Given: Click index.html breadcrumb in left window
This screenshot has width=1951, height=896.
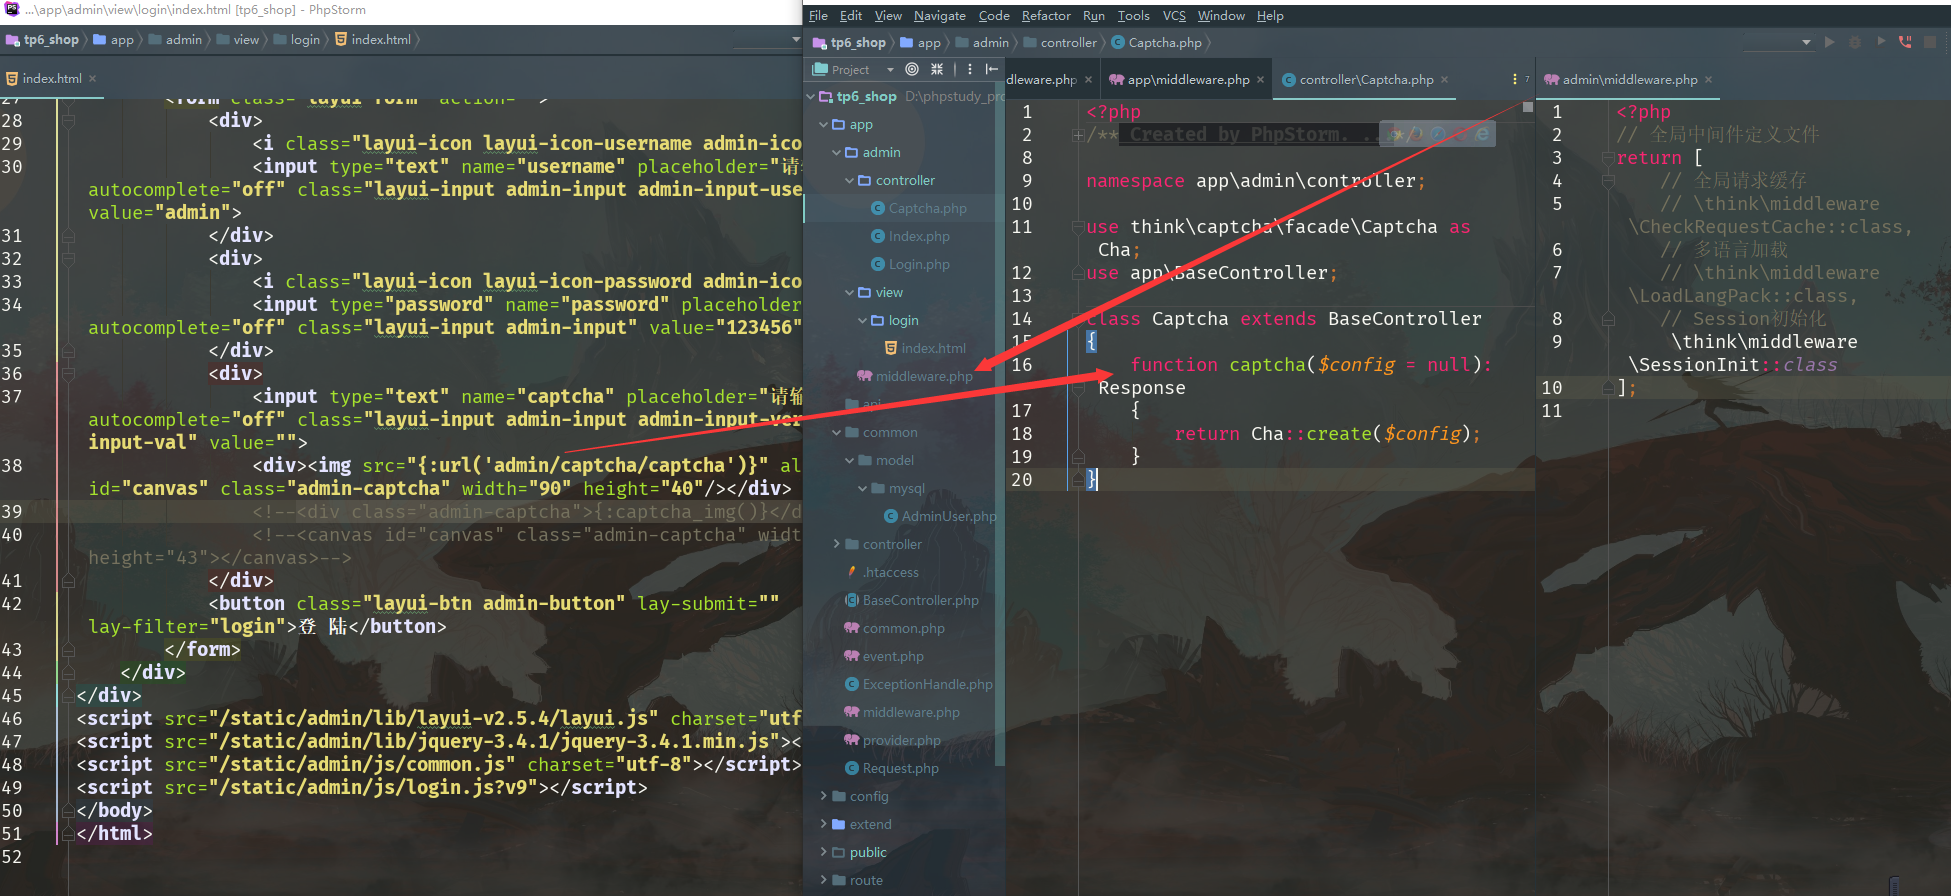Looking at the screenshot, I should [x=381, y=40].
